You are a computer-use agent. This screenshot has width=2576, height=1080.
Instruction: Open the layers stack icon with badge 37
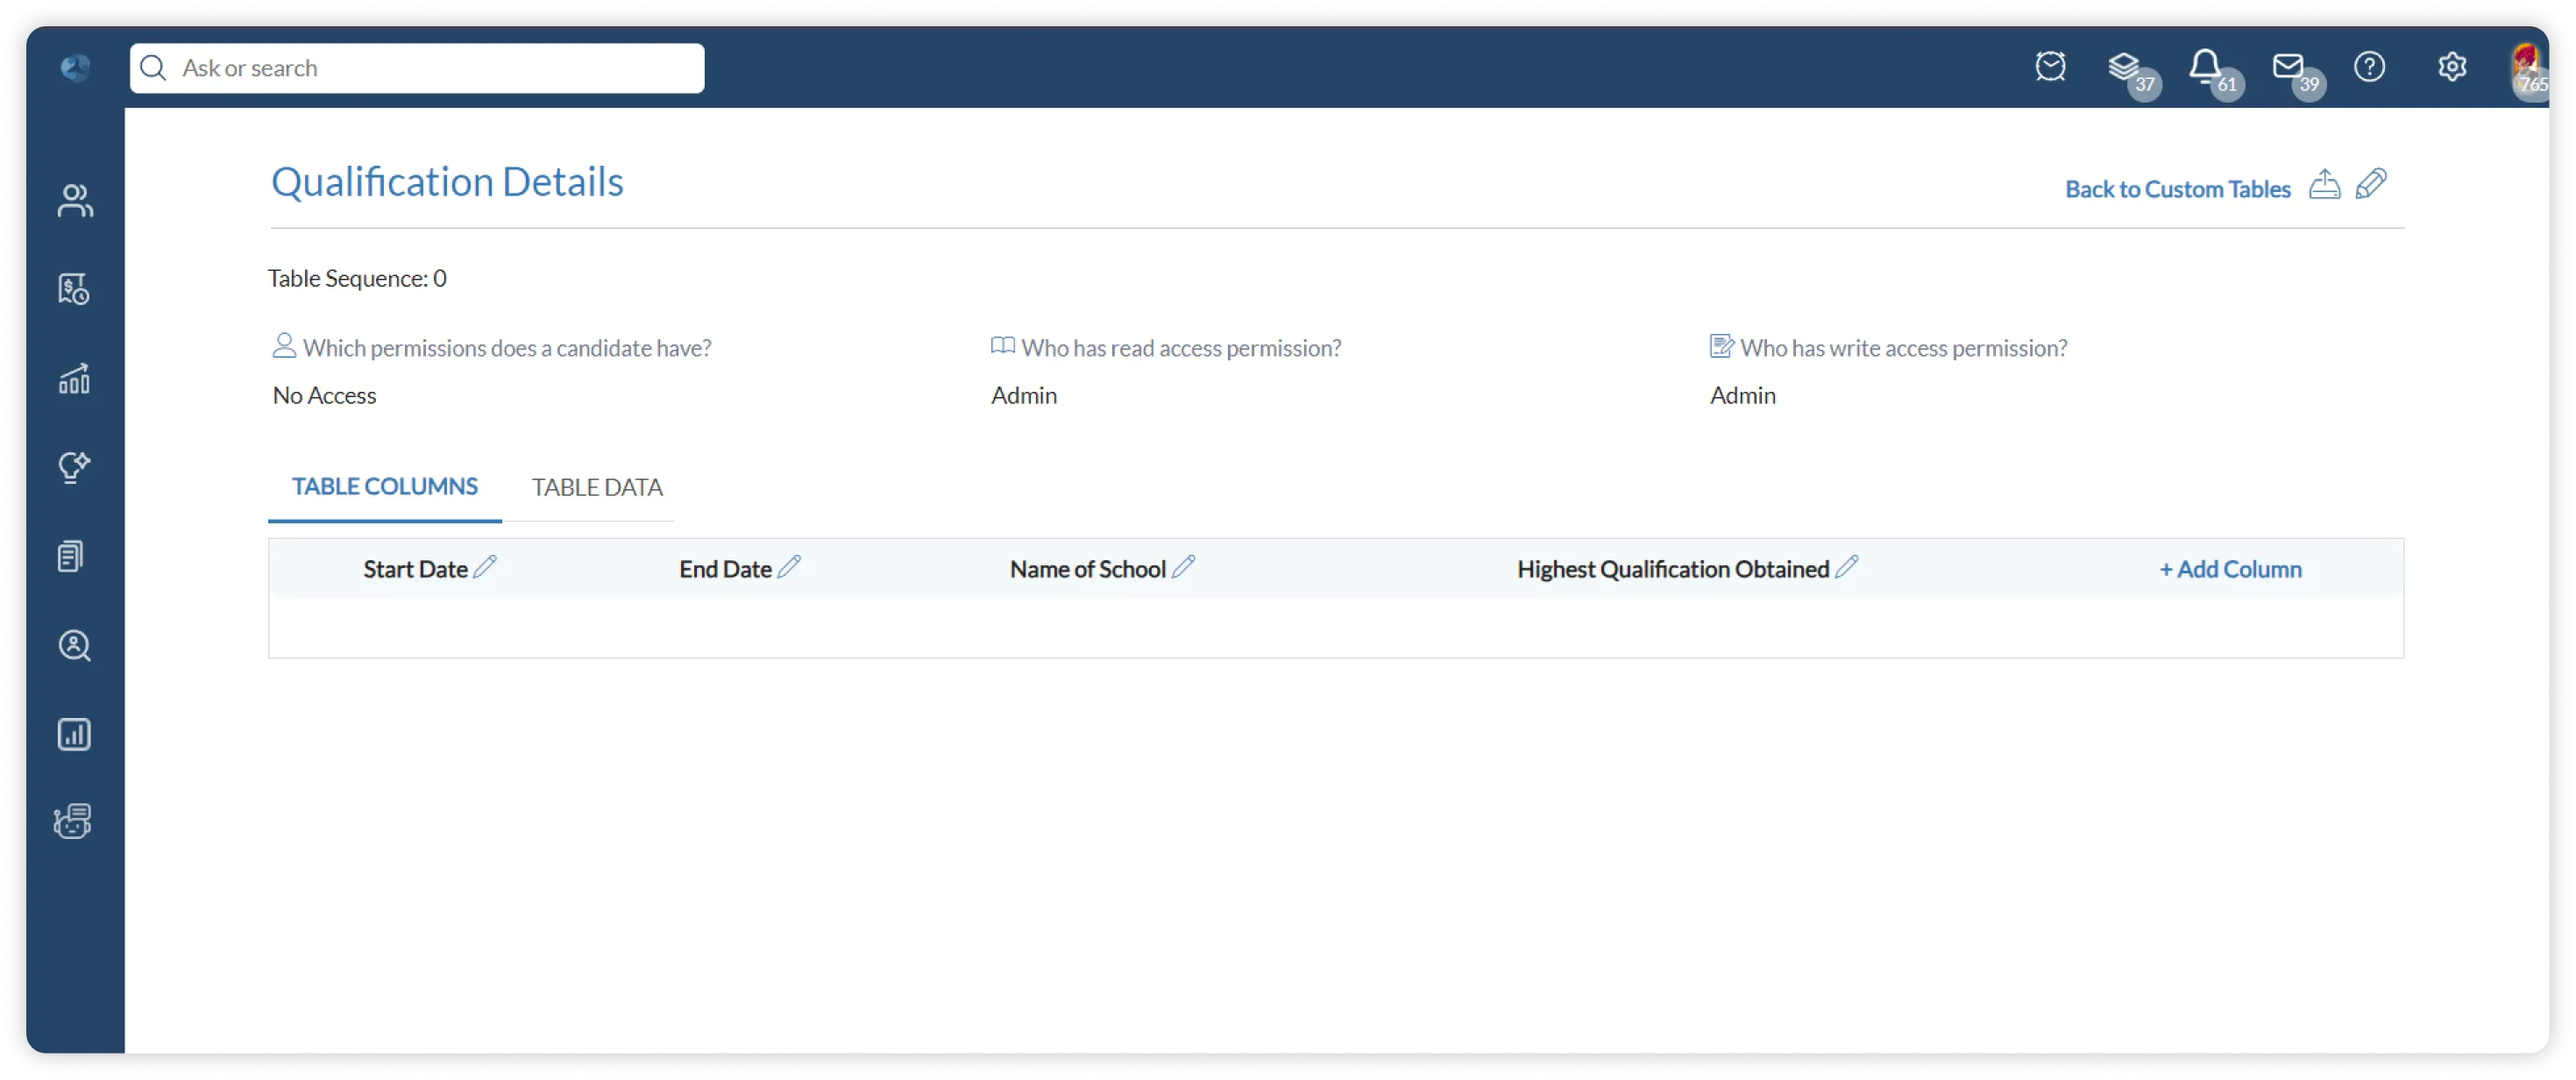click(2123, 67)
